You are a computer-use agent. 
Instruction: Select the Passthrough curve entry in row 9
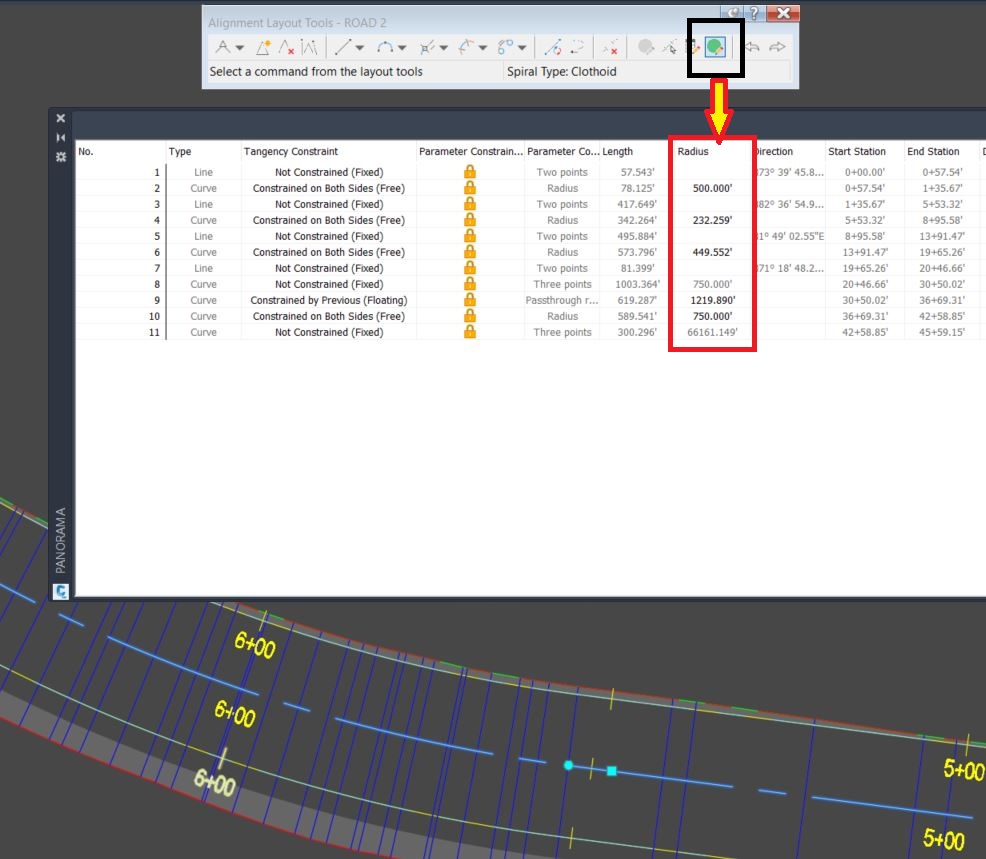pyautogui.click(x=561, y=300)
